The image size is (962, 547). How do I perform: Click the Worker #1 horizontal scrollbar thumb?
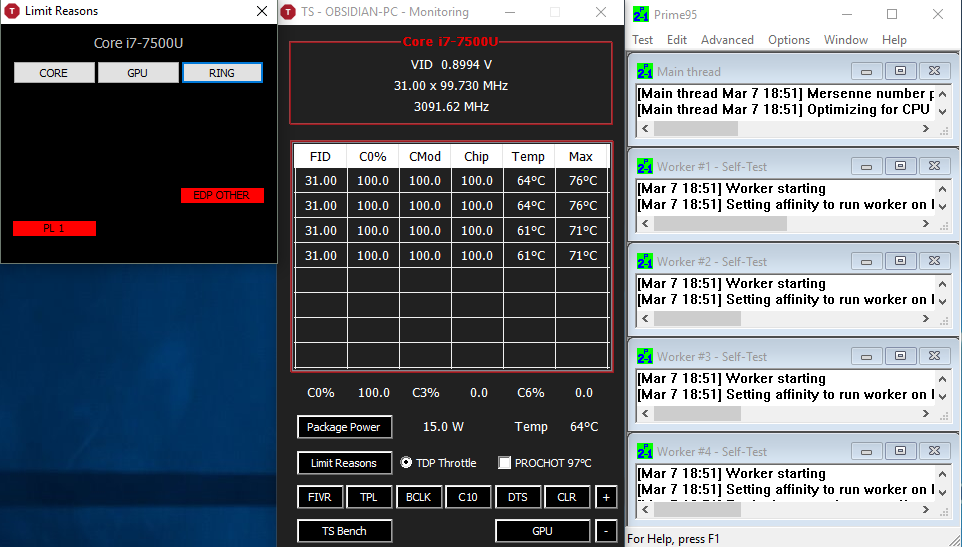(x=720, y=223)
